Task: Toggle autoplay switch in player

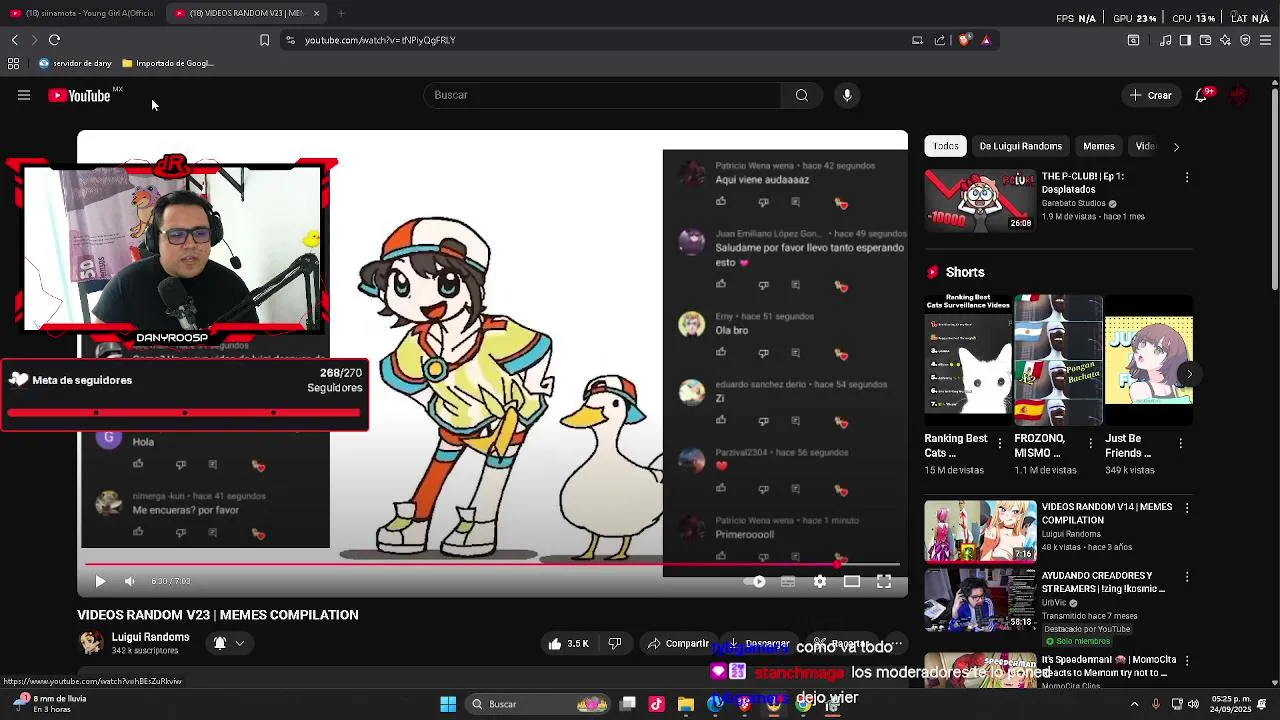Action: 755,581
